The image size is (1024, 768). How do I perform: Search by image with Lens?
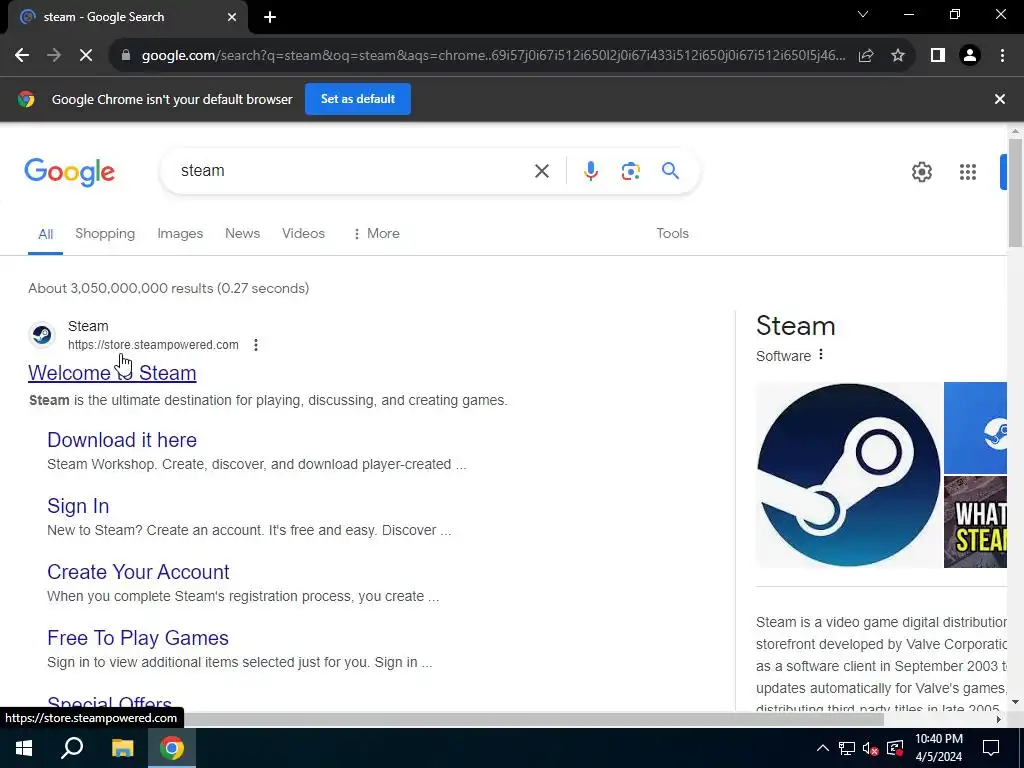click(x=630, y=171)
